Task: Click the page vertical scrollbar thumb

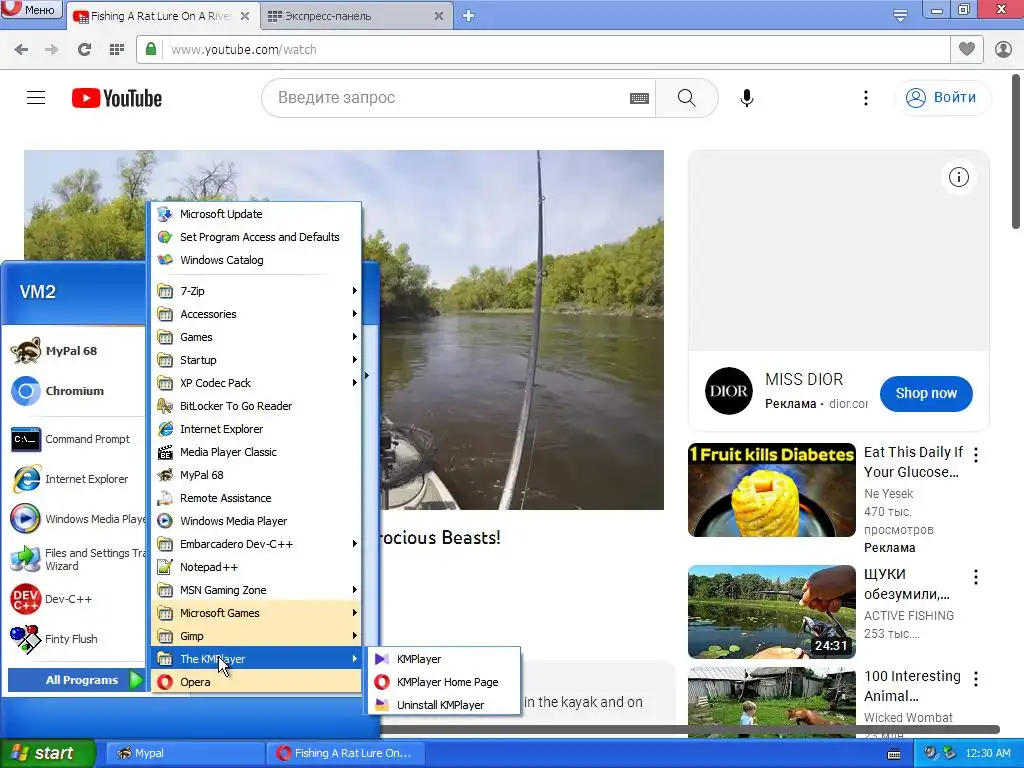Action: (x=1016, y=150)
